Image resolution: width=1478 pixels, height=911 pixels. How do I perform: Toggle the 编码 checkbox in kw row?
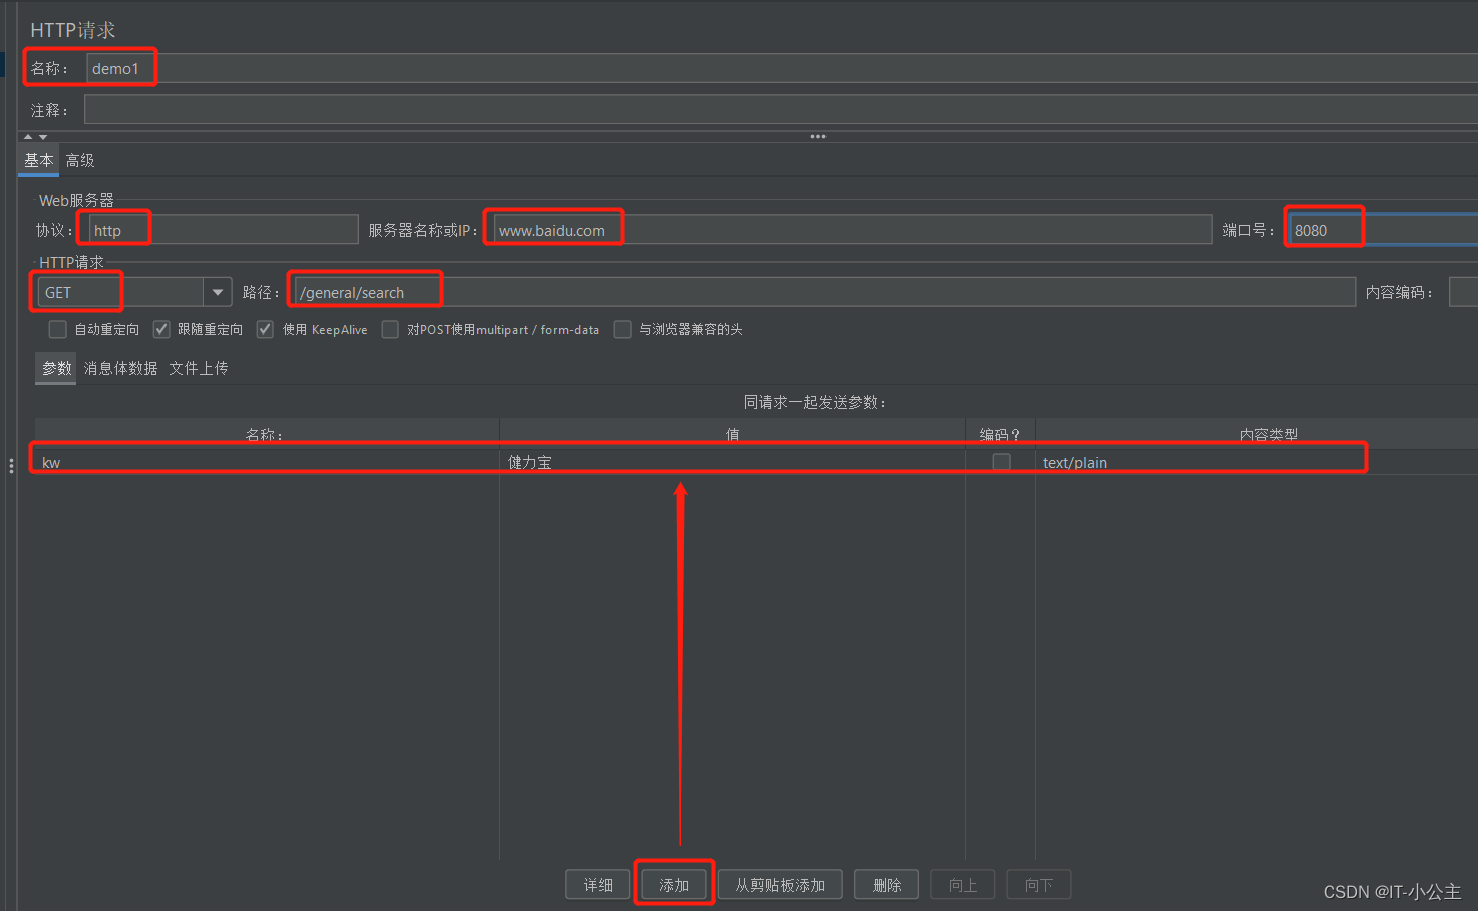point(1001,462)
